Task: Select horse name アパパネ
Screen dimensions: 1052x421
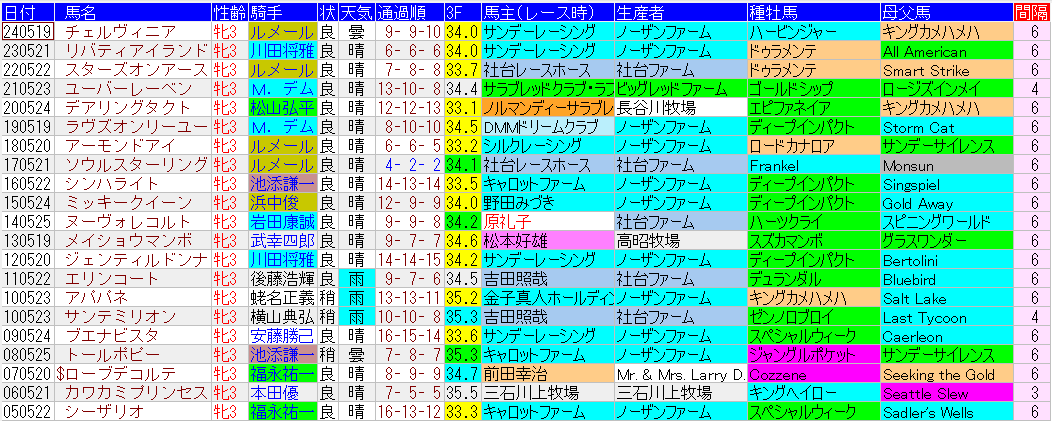Action: pyautogui.click(x=95, y=298)
